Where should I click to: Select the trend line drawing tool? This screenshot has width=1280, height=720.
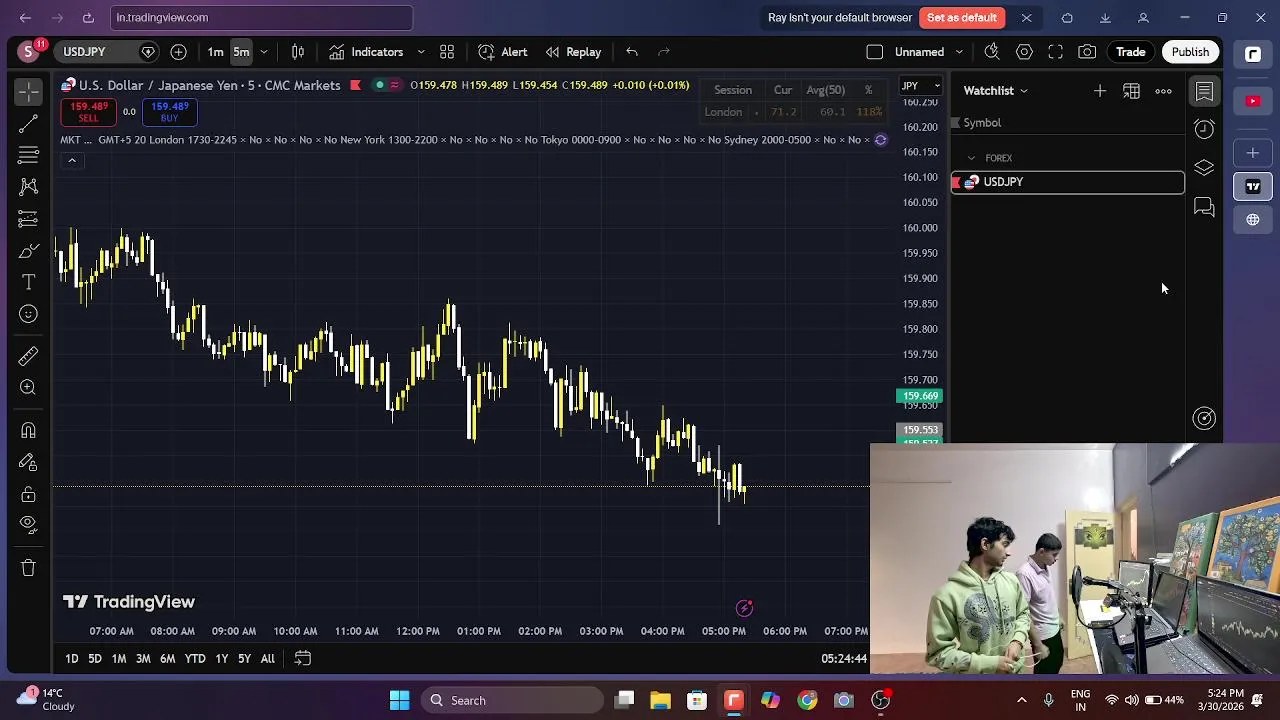point(28,123)
